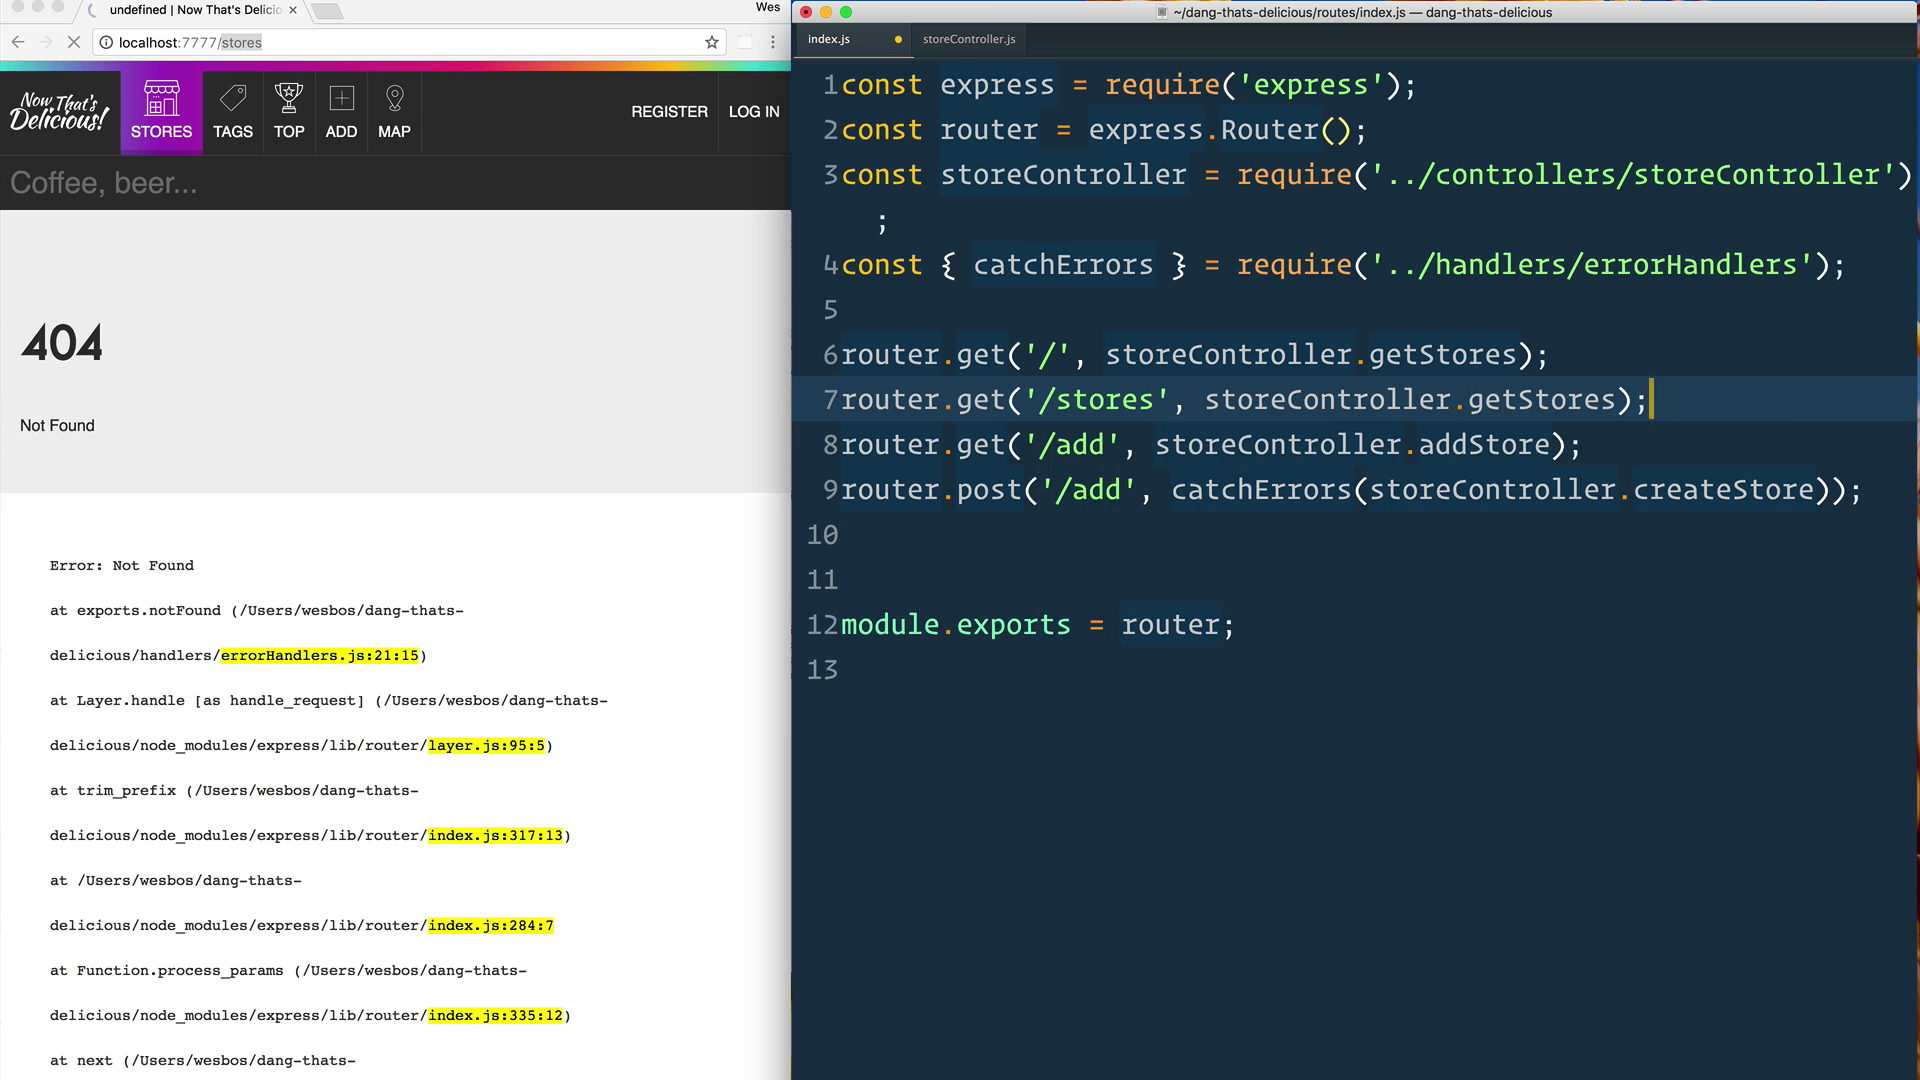Click the Register link
The image size is (1920, 1080).
(669, 112)
